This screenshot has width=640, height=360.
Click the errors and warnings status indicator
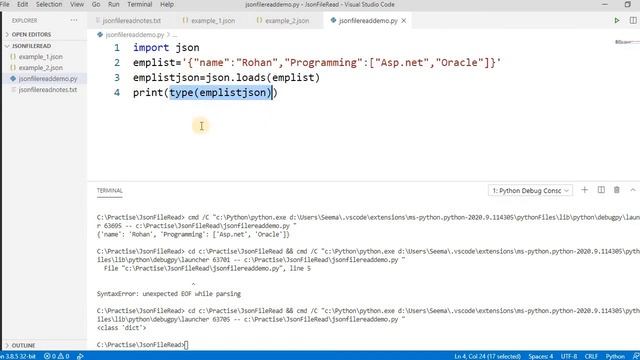click(57, 356)
